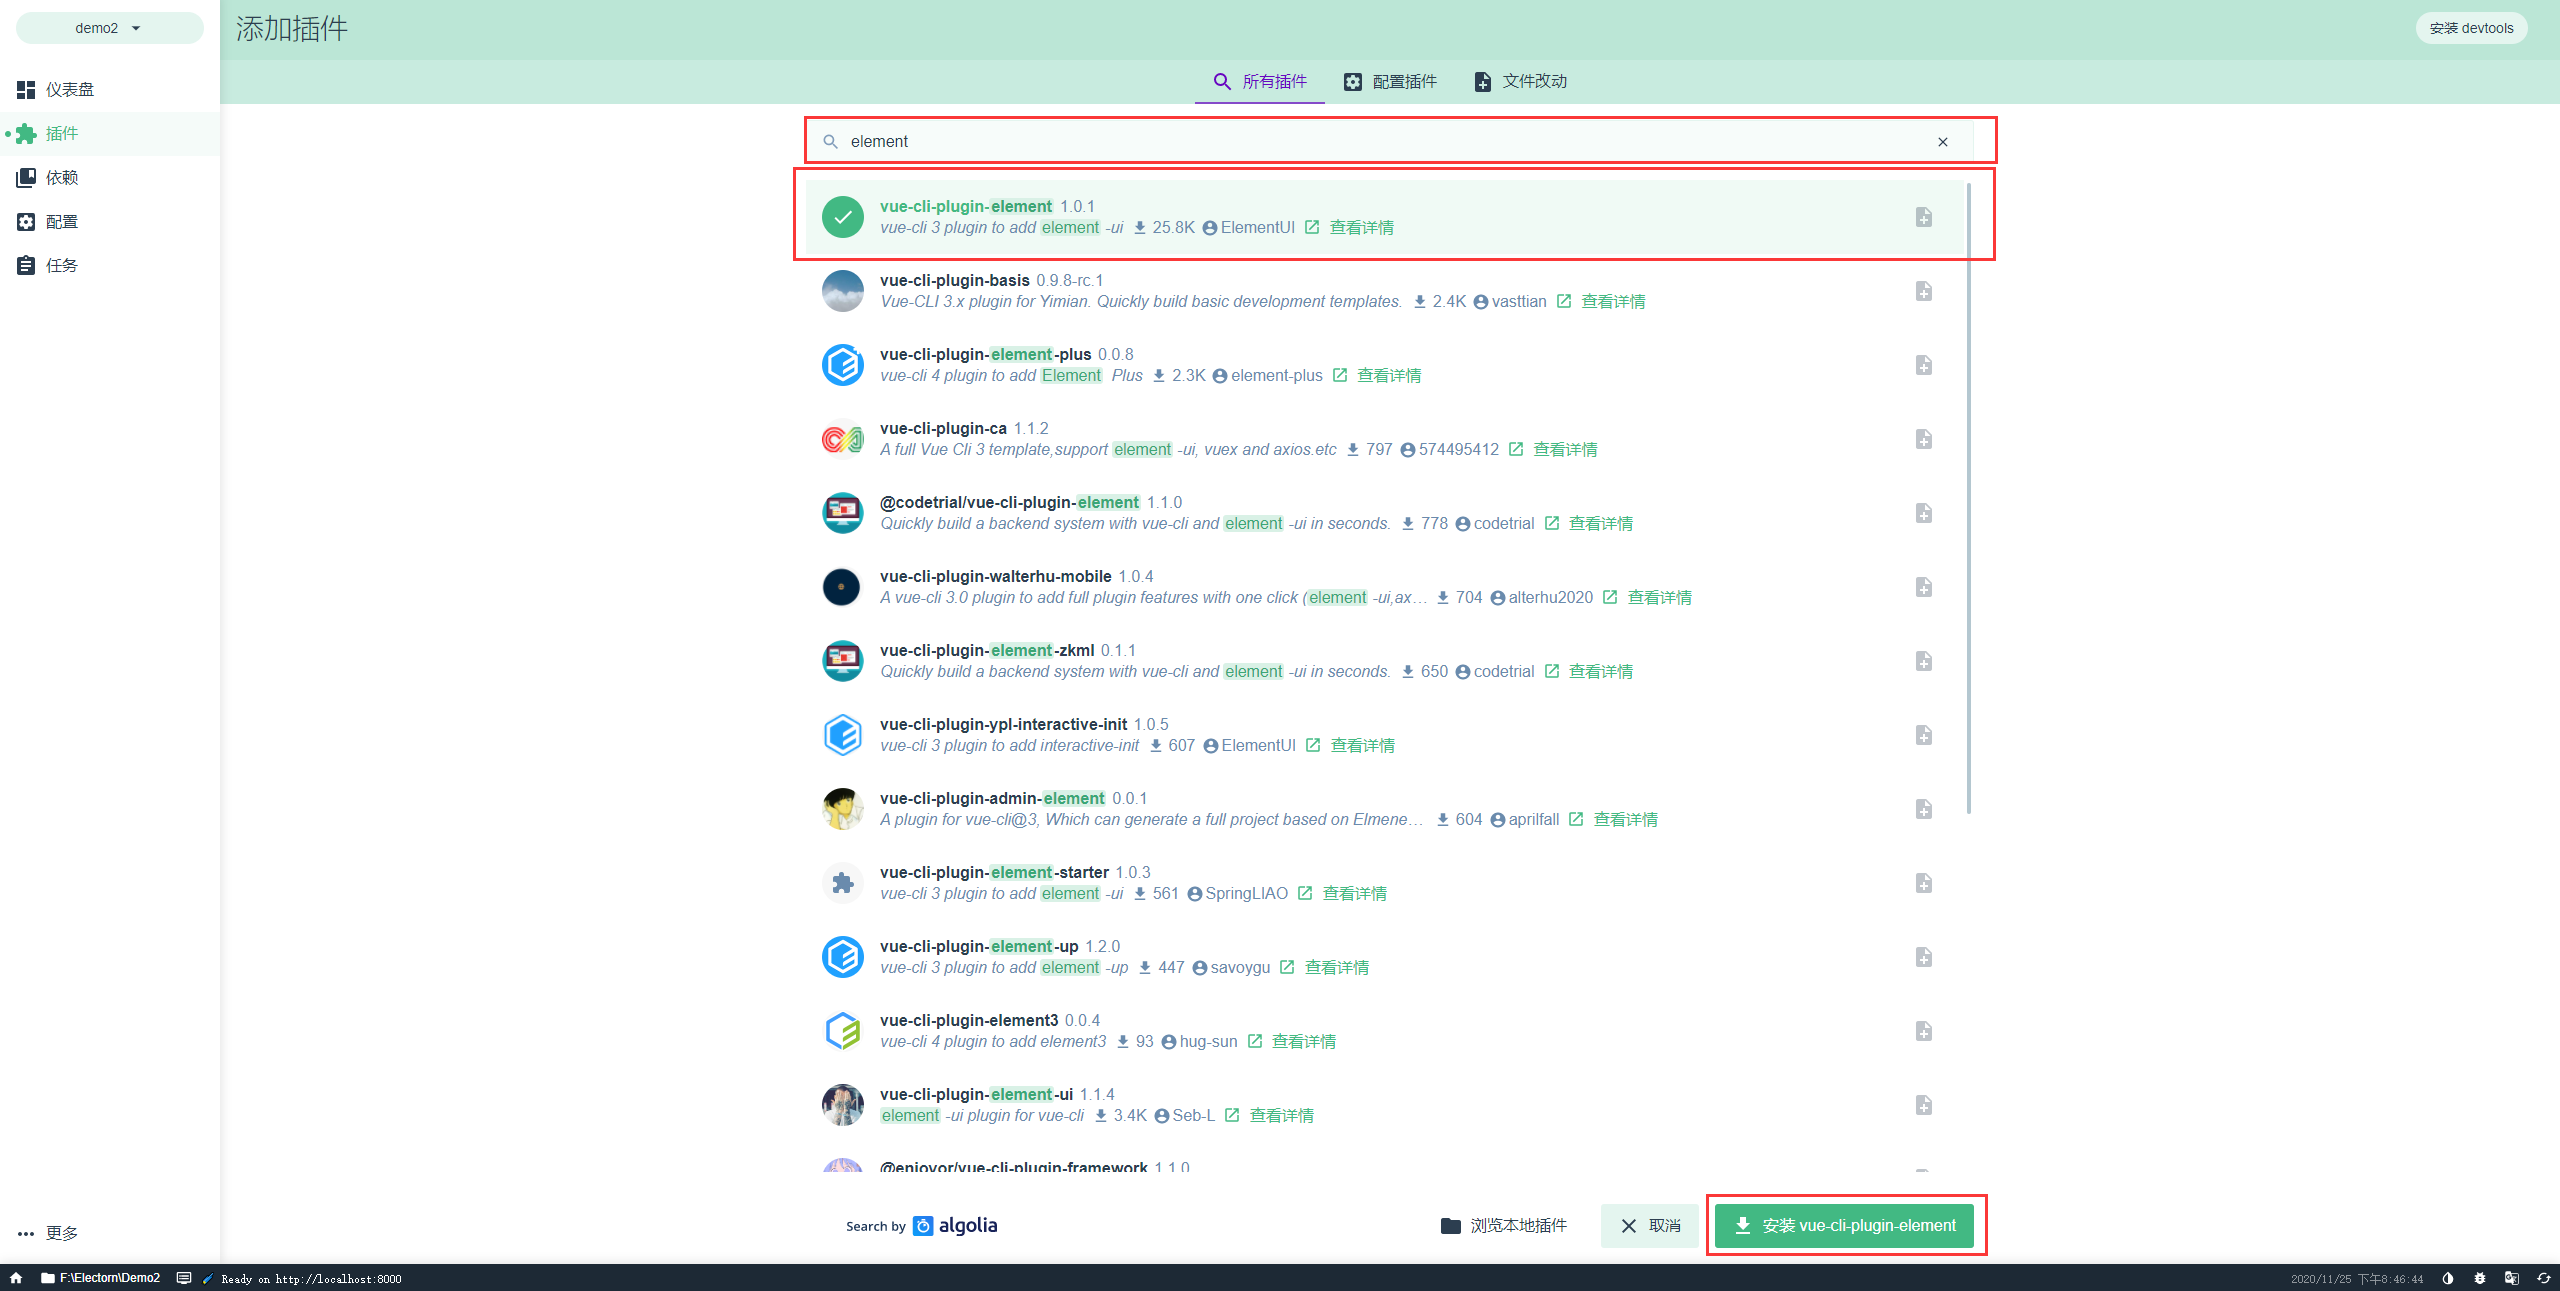Click add icon for vue-cli-plugin-basis
Screen dimensions: 2560x1291
(1923, 291)
